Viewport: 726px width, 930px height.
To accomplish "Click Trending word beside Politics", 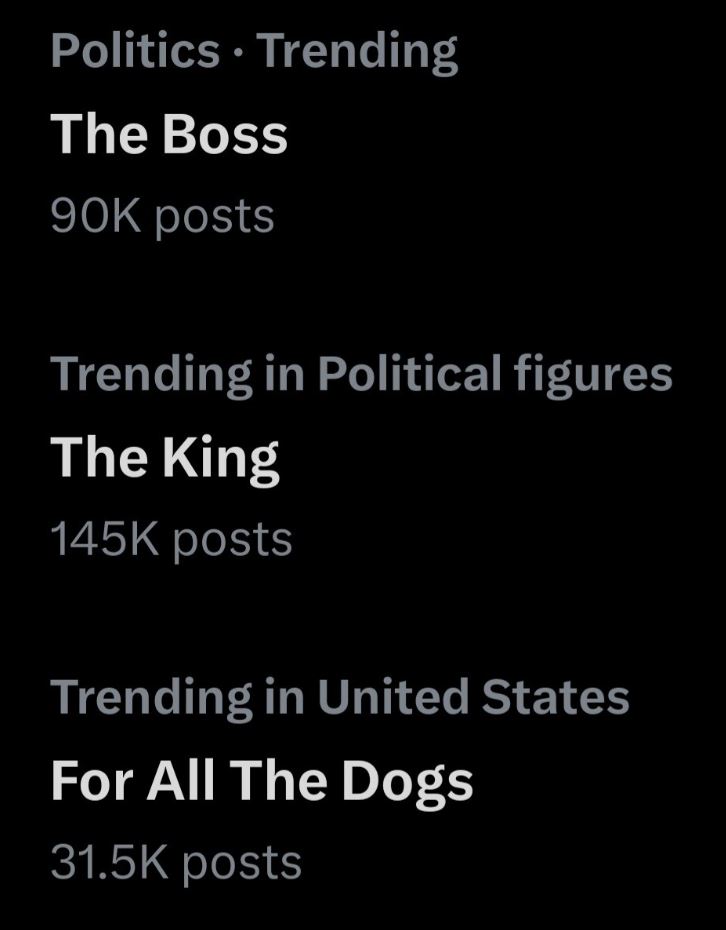I will pyautogui.click(x=358, y=53).
